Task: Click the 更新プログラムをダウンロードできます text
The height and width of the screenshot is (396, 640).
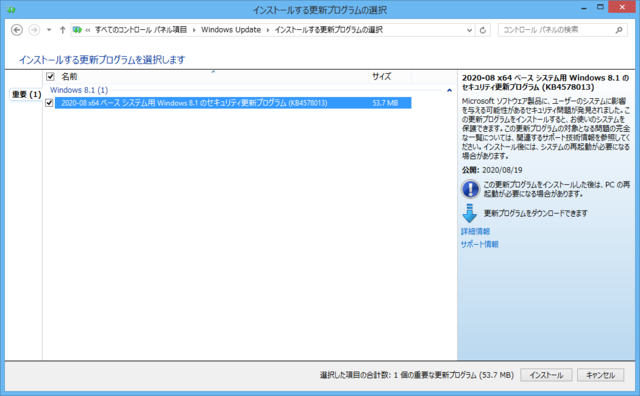Action: 536,213
